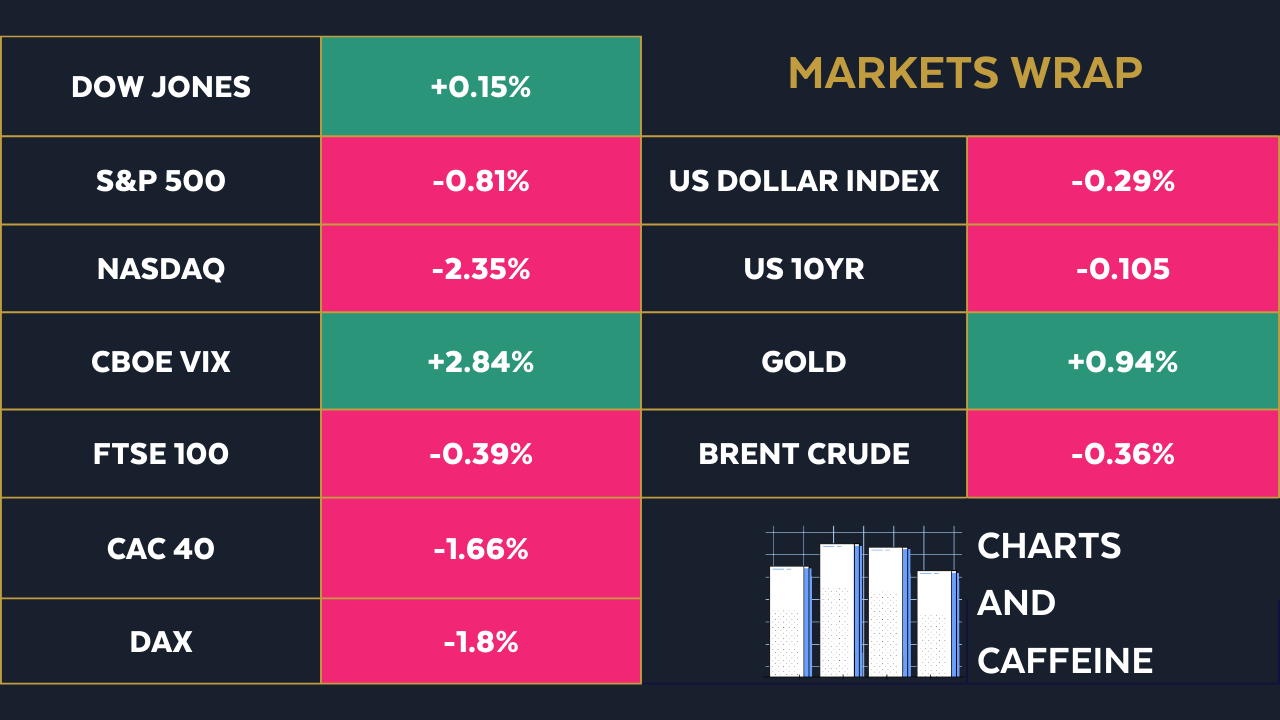
Task: Click the DAX -1.8% value cell
Action: tap(480, 641)
